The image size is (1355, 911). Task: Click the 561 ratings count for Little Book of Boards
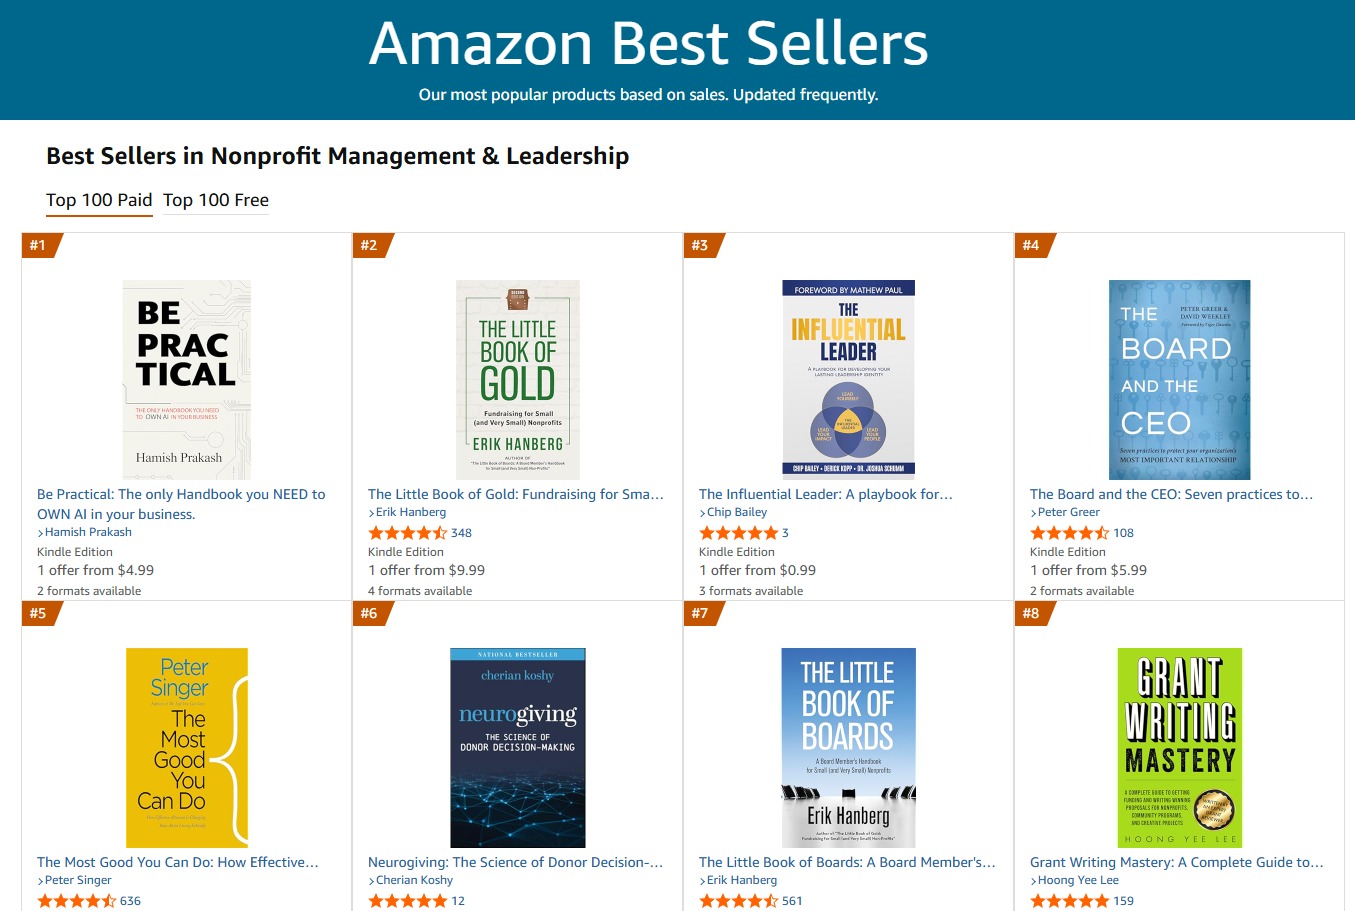pos(788,900)
